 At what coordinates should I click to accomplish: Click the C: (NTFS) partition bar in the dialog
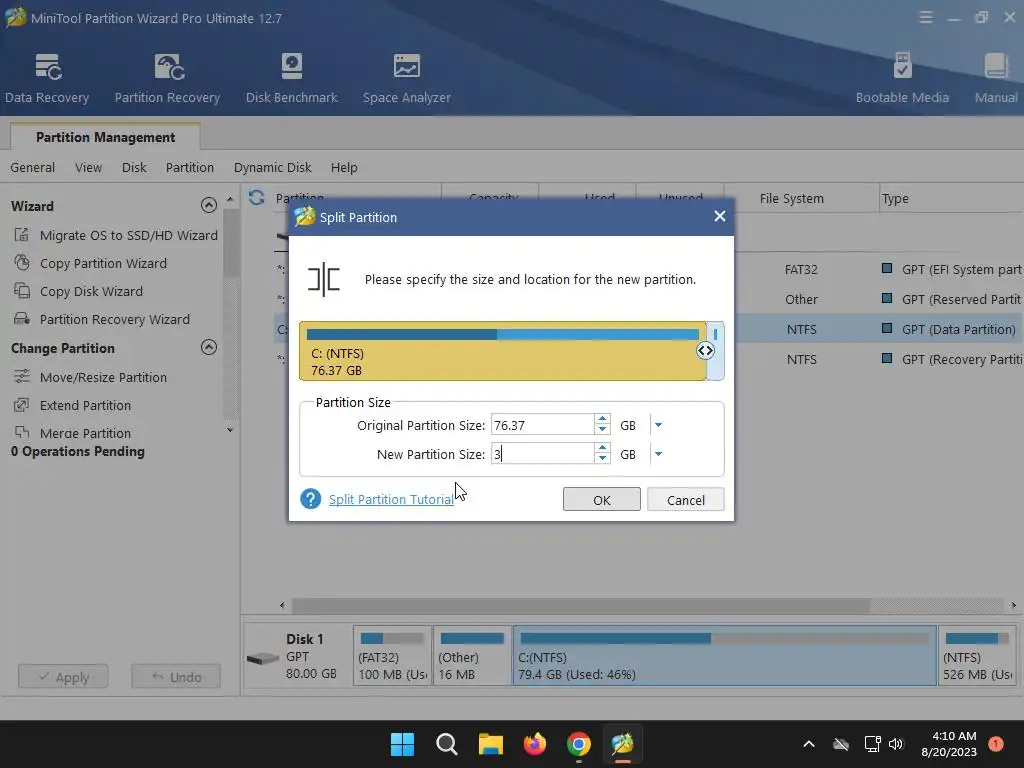pos(502,351)
